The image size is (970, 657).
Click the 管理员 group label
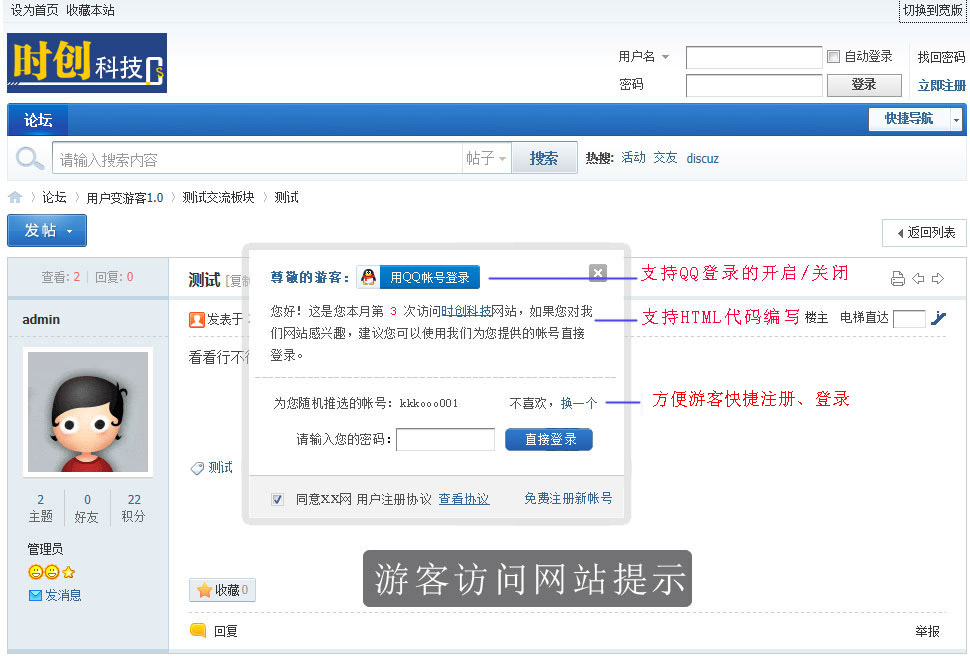(x=45, y=549)
